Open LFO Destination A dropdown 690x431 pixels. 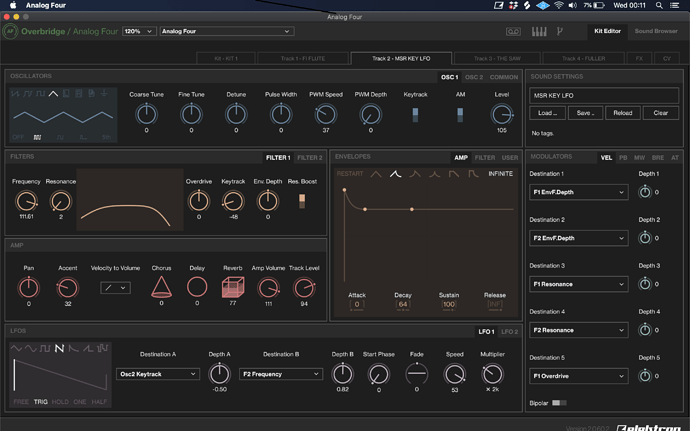158,374
